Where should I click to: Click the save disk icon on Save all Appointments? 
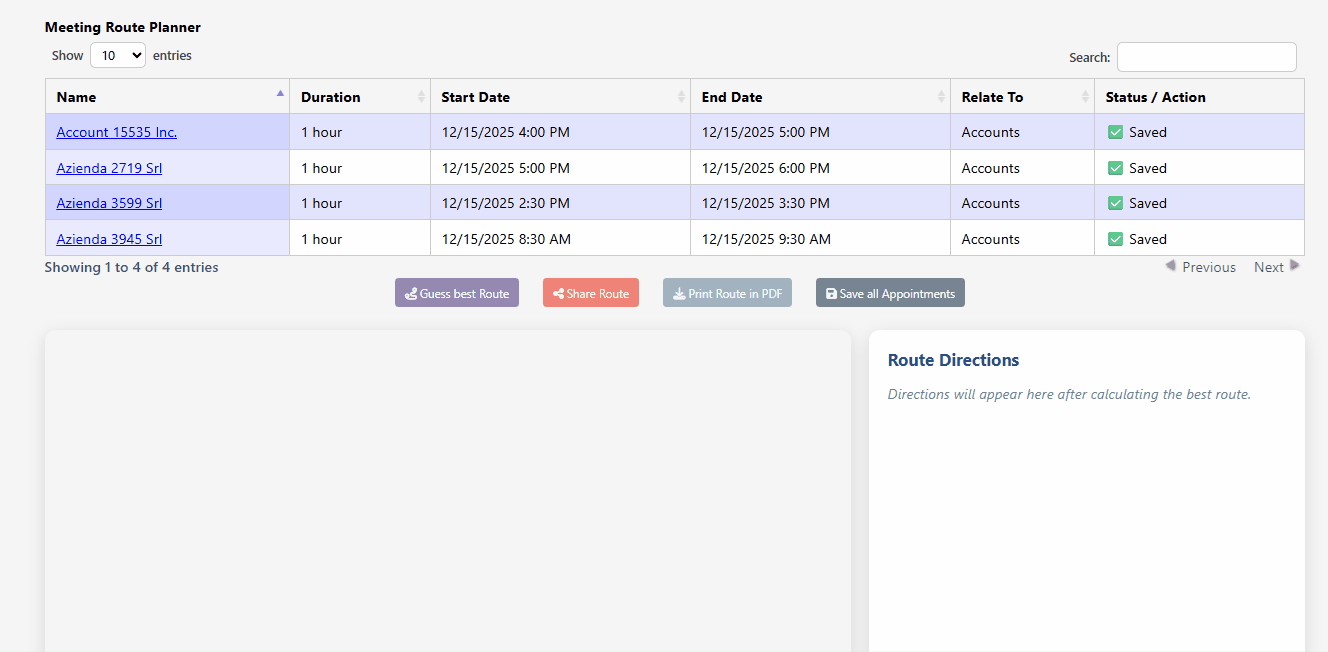tap(831, 292)
